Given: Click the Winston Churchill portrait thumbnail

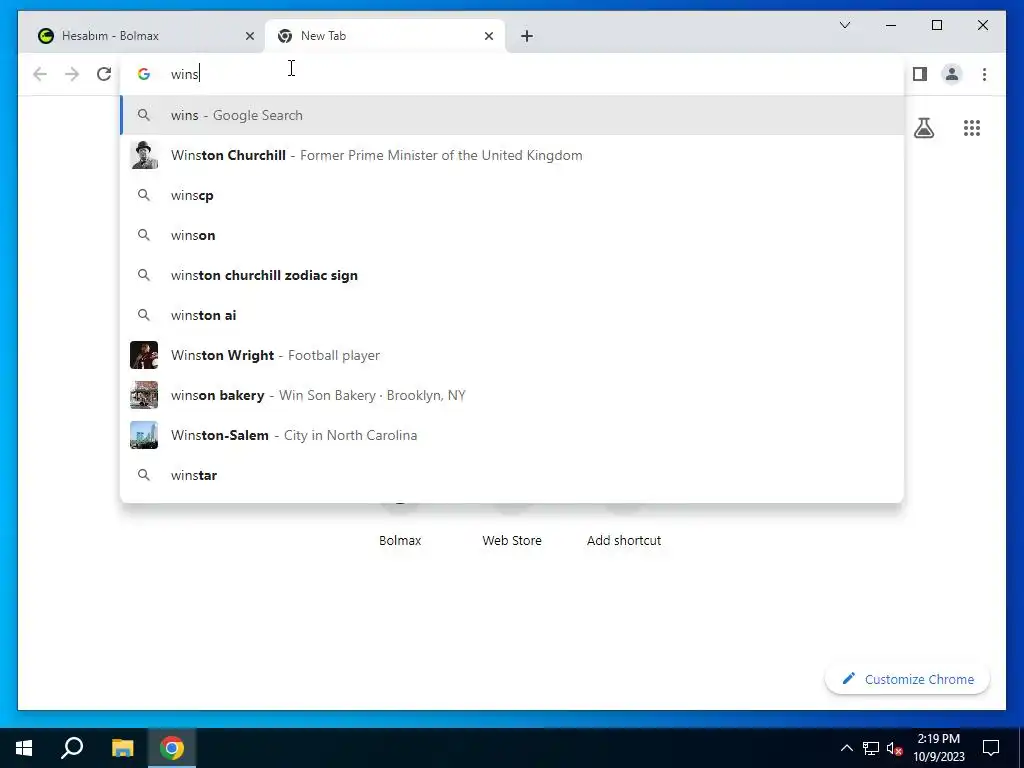Looking at the screenshot, I should coord(144,155).
